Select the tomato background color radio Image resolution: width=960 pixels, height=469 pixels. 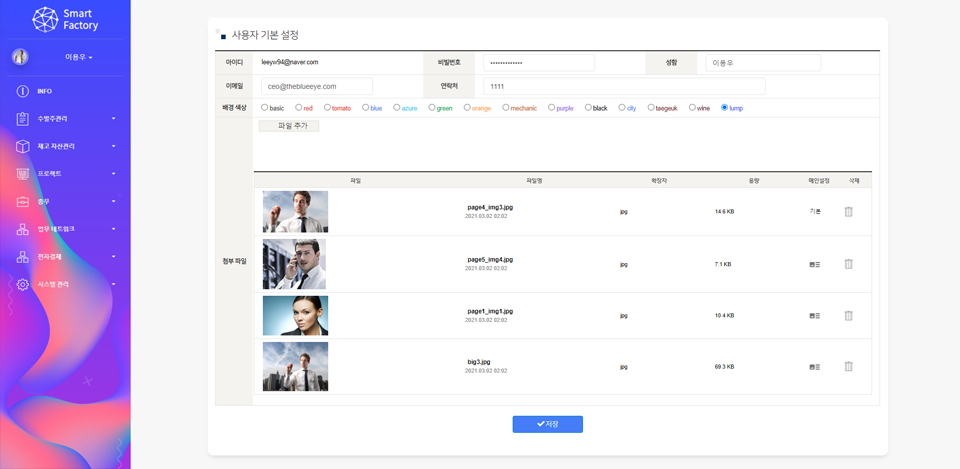coord(326,108)
